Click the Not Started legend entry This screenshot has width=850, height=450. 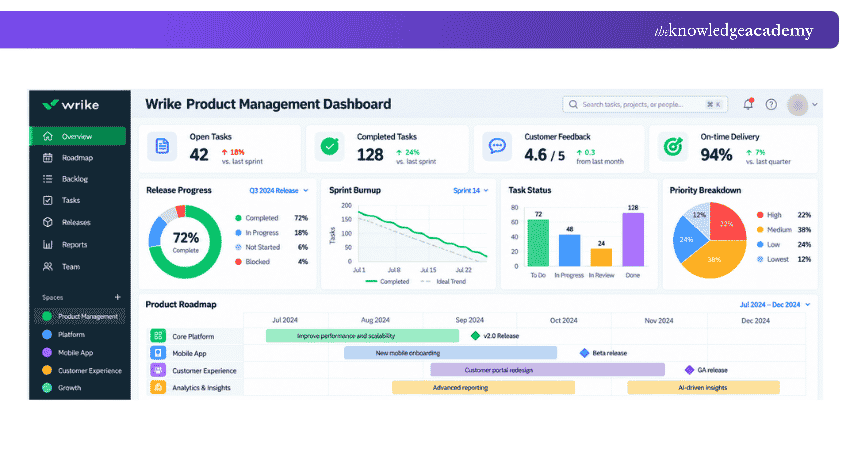[x=271, y=247]
